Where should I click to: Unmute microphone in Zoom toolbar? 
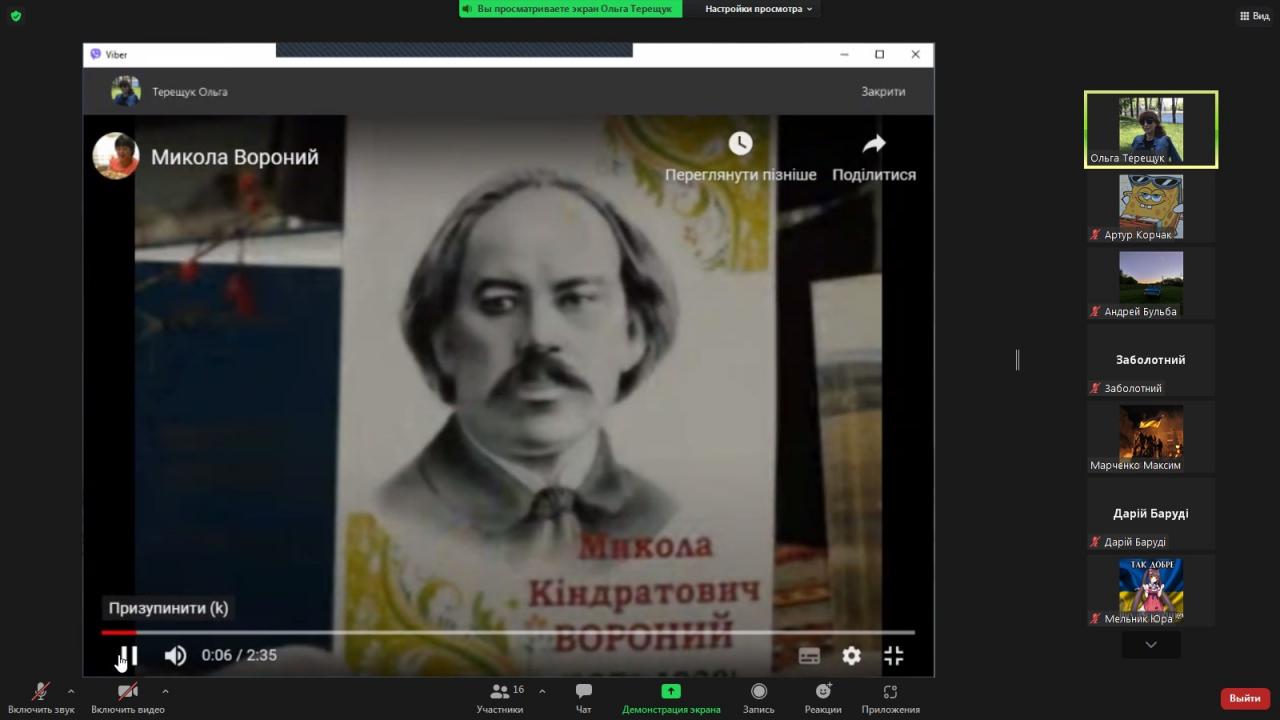[41, 692]
